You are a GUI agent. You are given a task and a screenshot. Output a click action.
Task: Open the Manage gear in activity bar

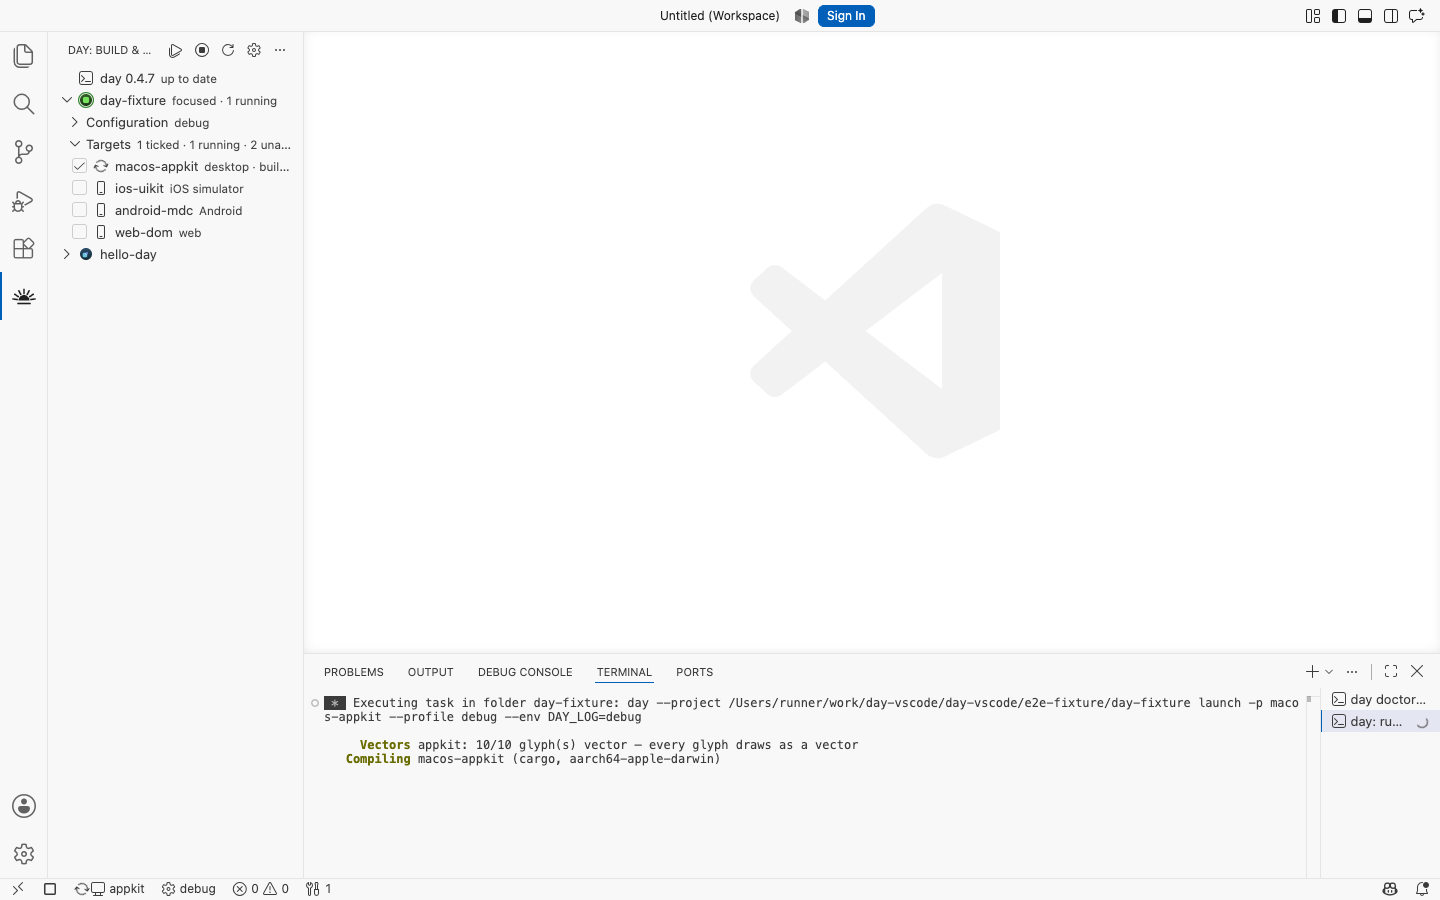tap(24, 854)
